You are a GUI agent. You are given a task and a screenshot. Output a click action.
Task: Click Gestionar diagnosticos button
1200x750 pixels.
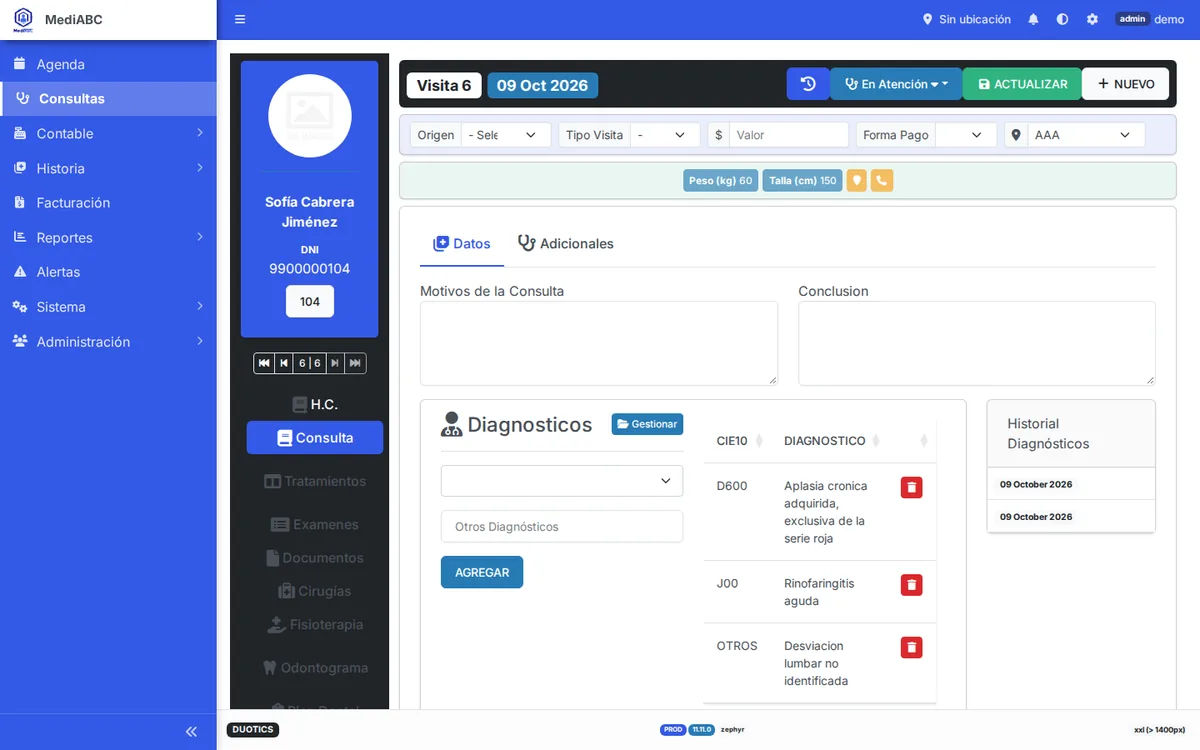[x=647, y=424]
